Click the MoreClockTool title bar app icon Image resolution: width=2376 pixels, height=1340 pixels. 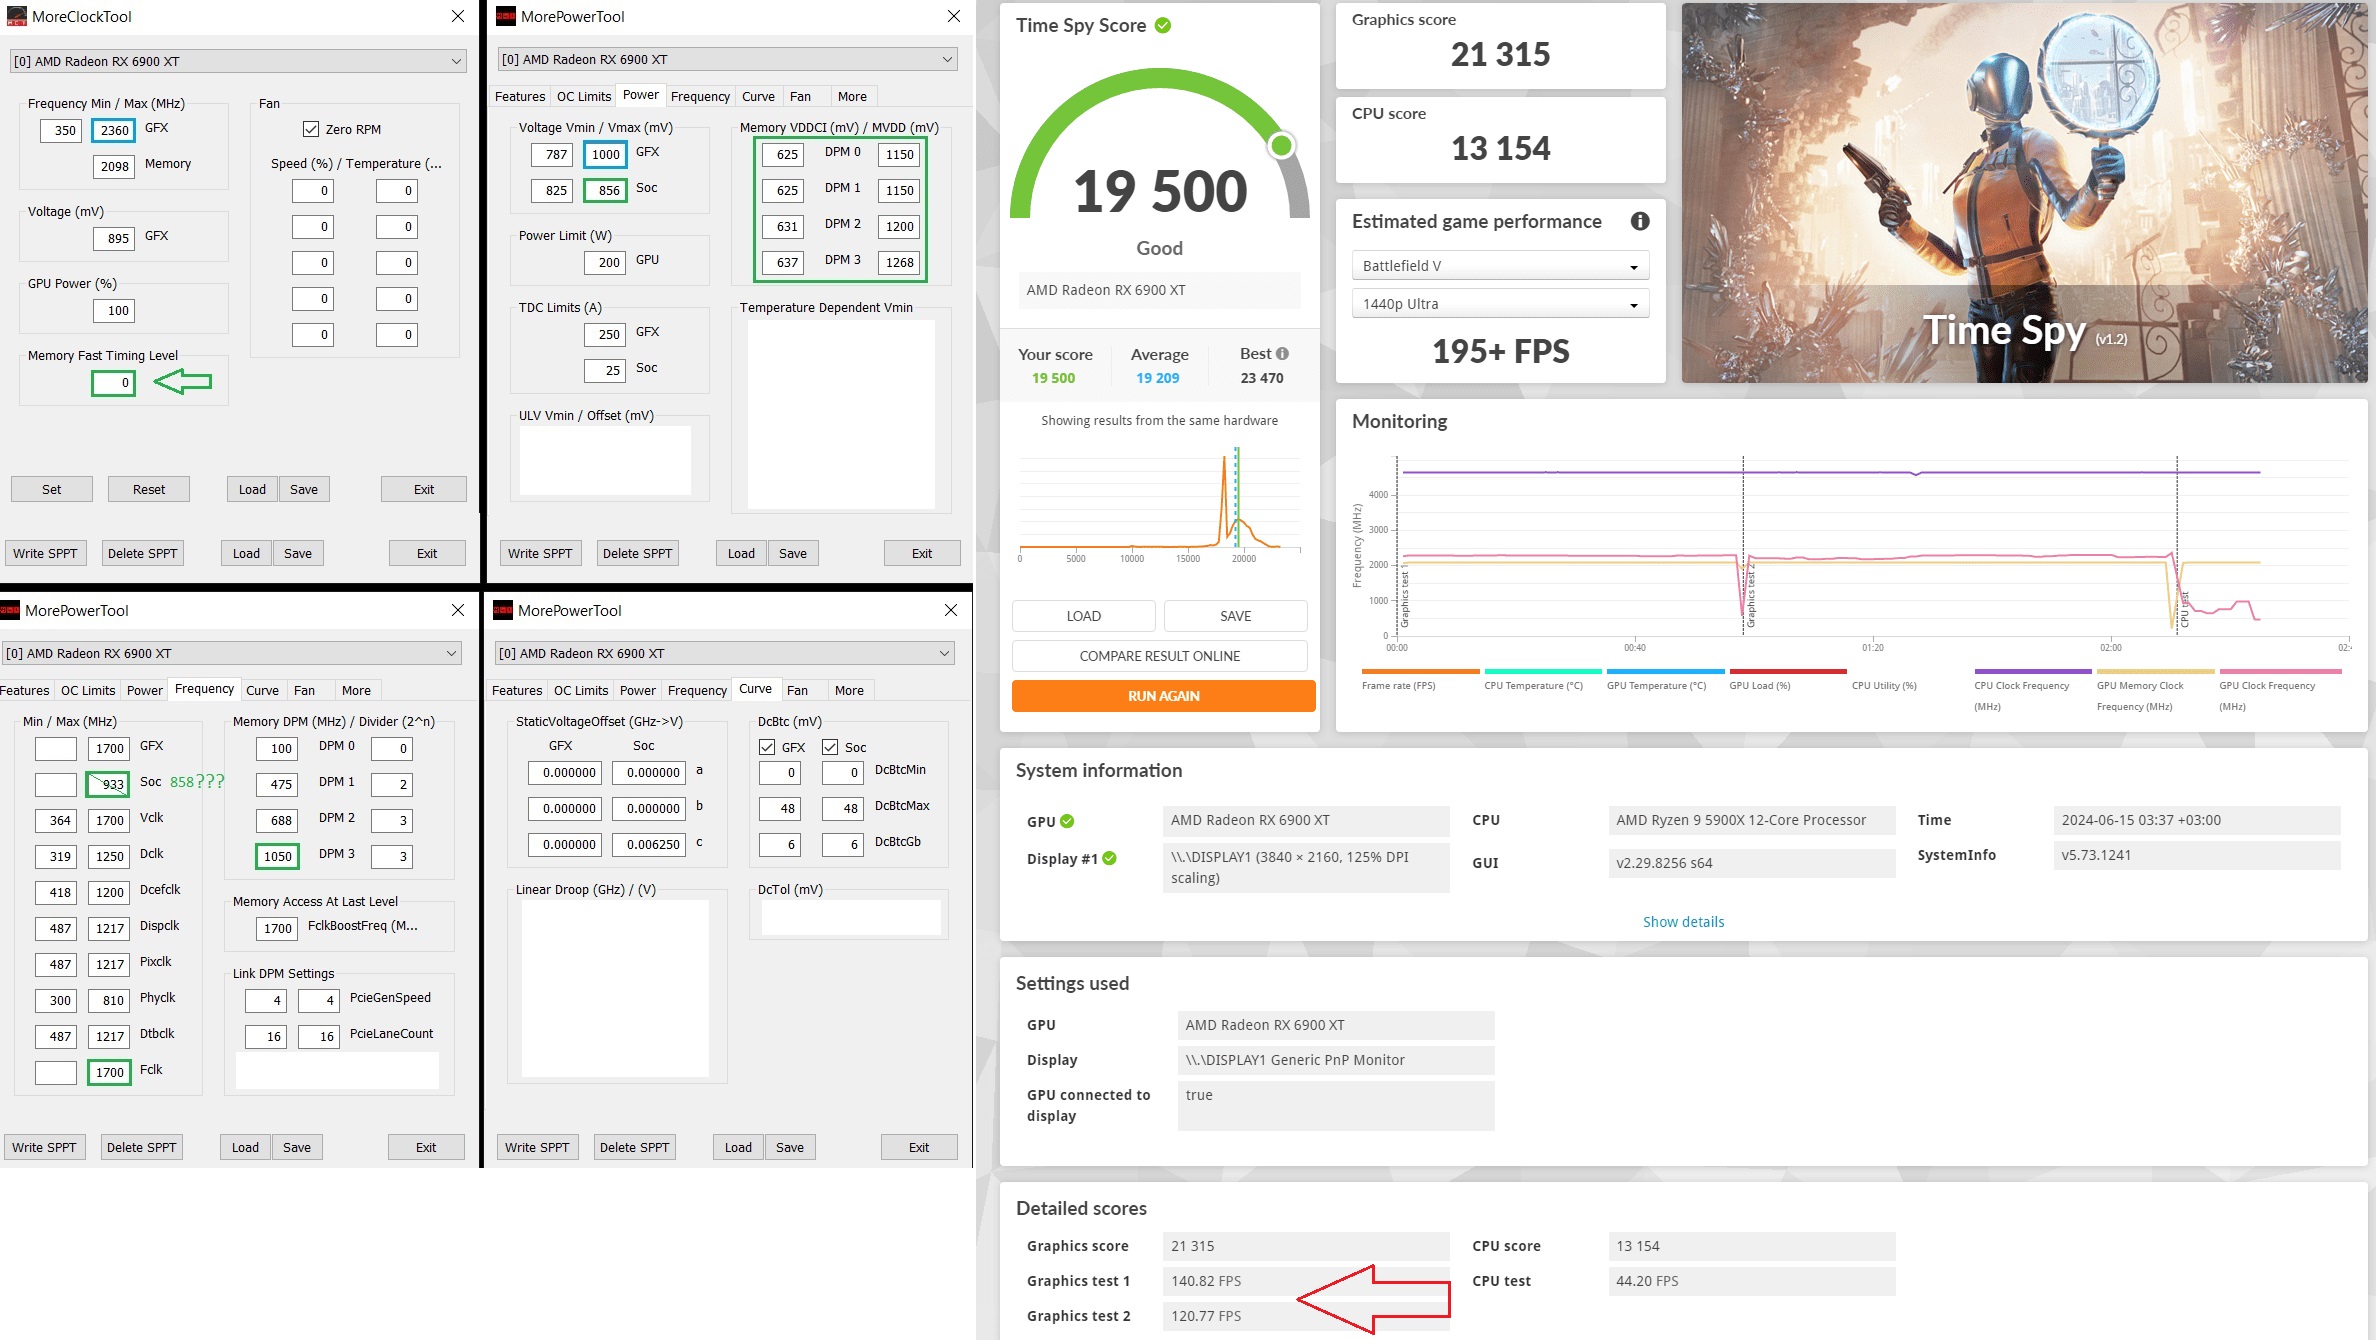[16, 16]
